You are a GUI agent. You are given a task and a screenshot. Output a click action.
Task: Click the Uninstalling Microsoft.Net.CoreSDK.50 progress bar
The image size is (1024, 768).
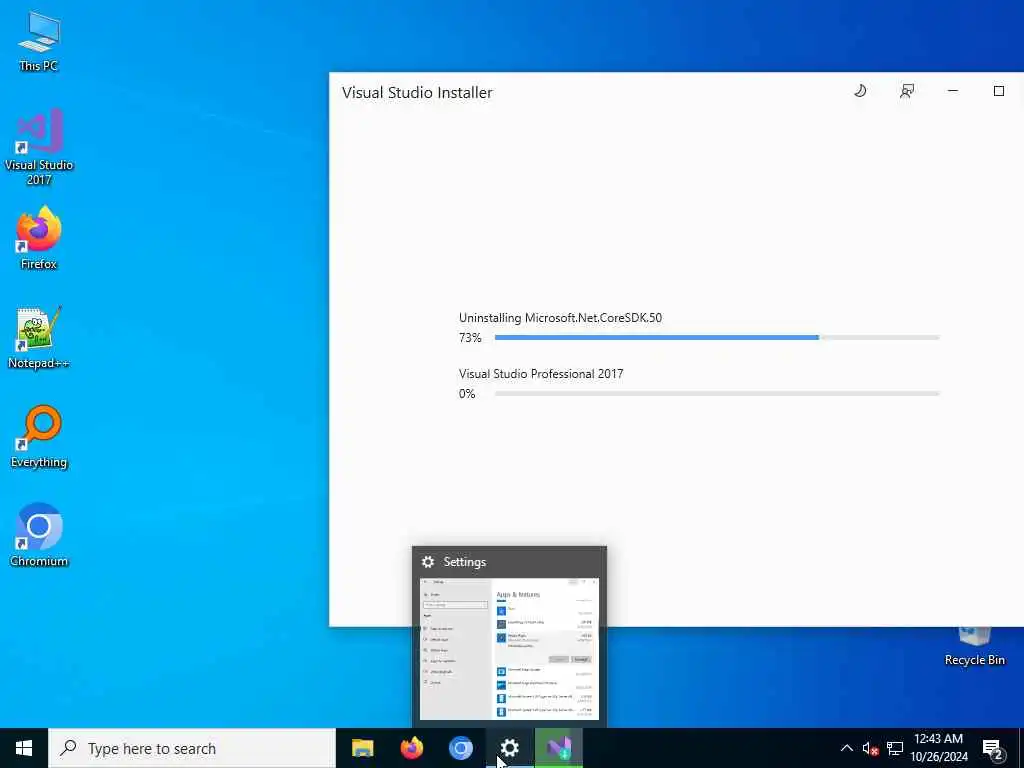click(x=716, y=338)
